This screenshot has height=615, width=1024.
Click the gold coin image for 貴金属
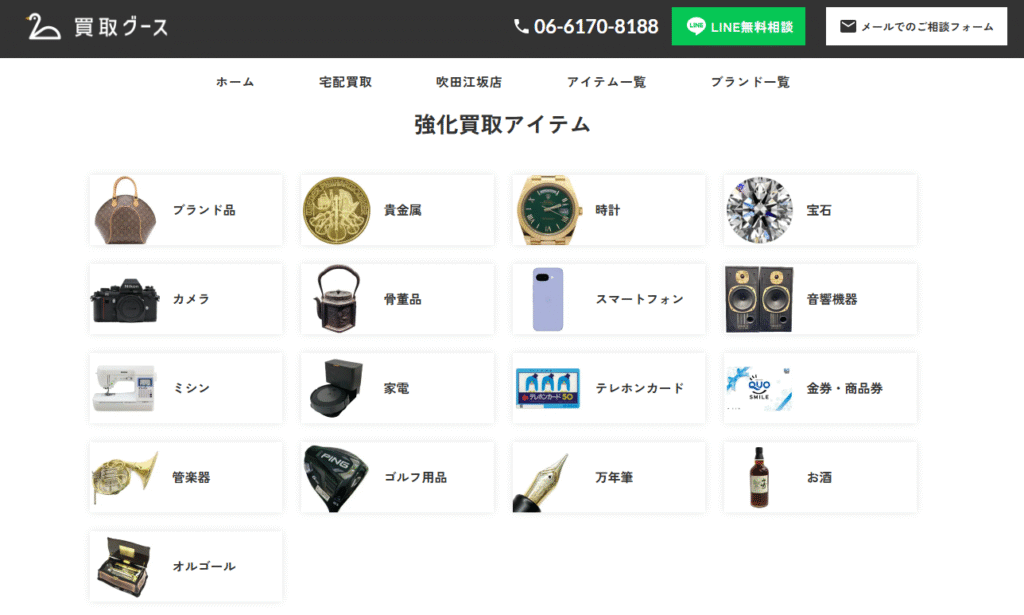[339, 210]
